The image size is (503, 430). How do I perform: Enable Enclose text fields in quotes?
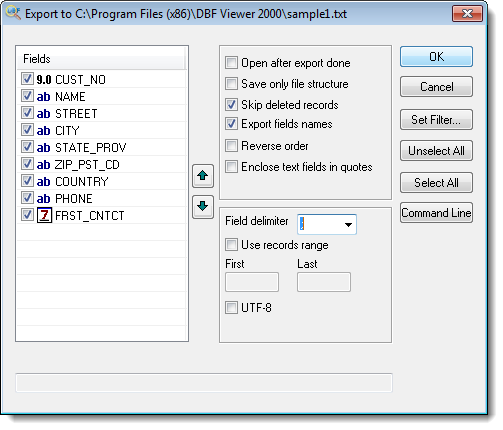[231, 167]
